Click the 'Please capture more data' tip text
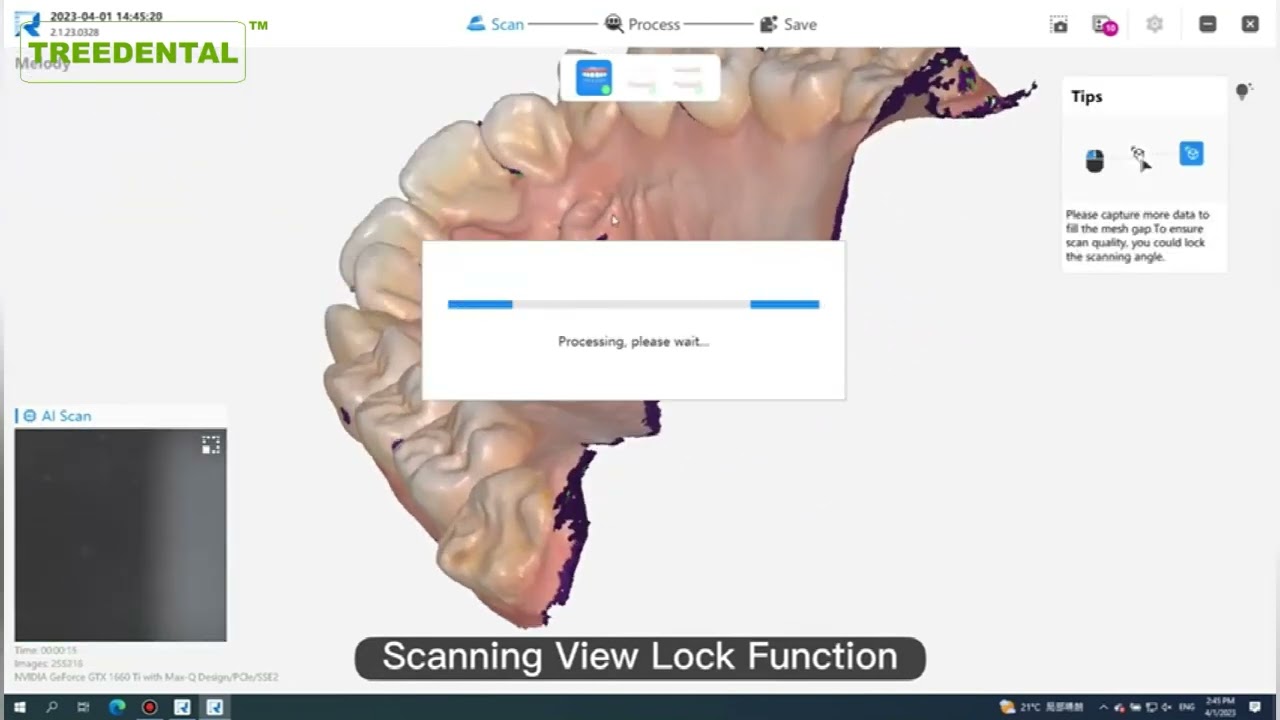 [x=1137, y=236]
